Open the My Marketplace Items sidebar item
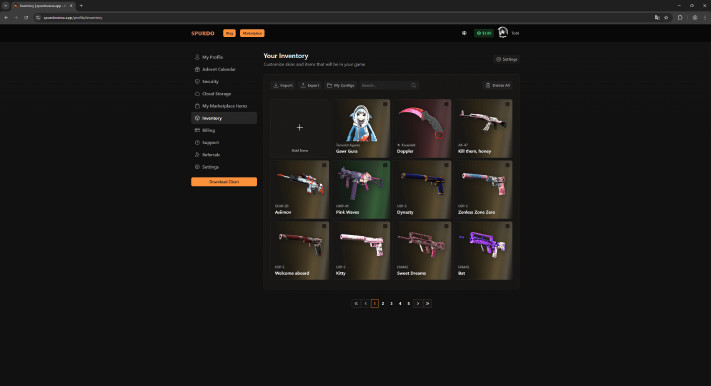Screen dimensions: 711x386 (224, 106)
